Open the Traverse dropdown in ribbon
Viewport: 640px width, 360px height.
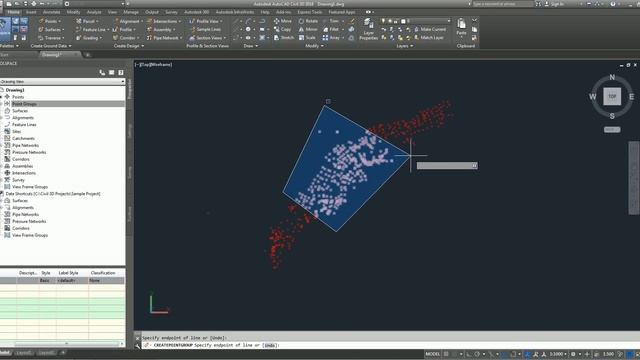tap(51, 38)
